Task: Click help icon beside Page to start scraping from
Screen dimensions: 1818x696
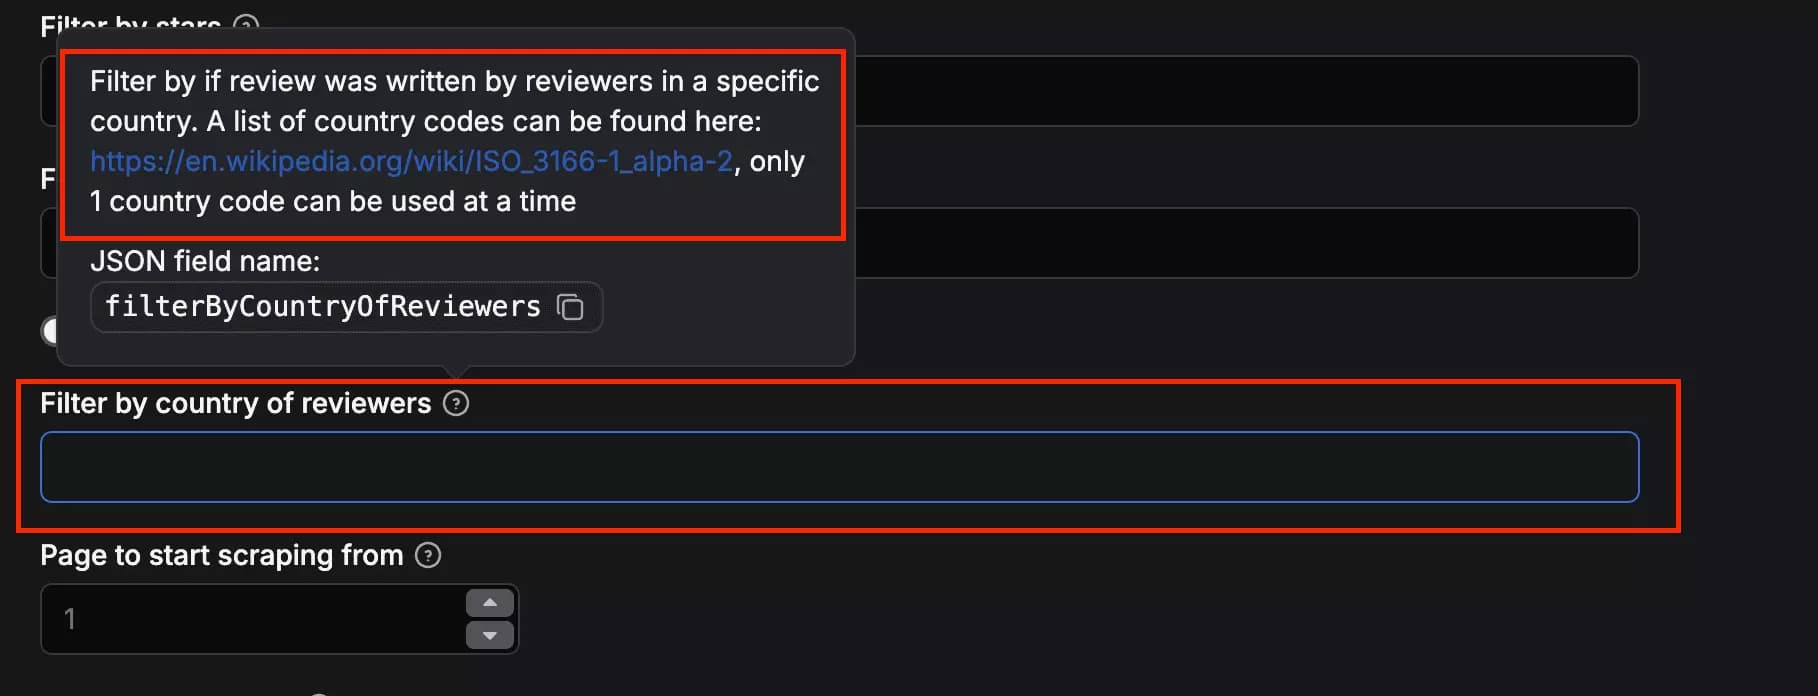Action: coord(428,555)
